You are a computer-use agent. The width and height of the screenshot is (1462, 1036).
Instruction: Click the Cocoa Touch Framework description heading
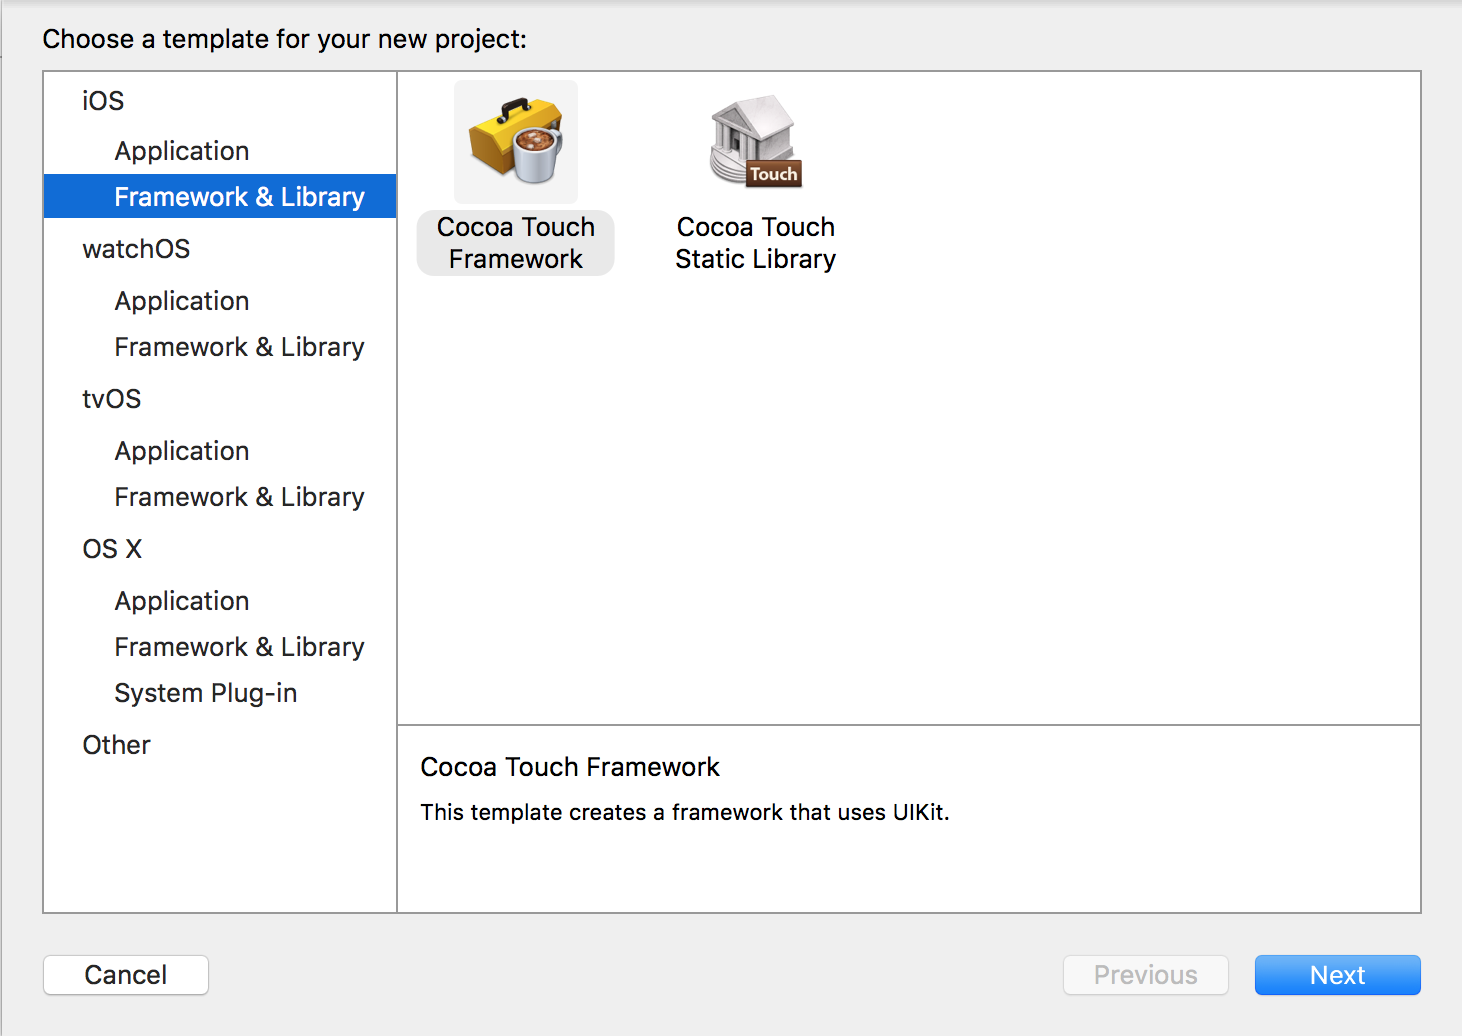[570, 767]
